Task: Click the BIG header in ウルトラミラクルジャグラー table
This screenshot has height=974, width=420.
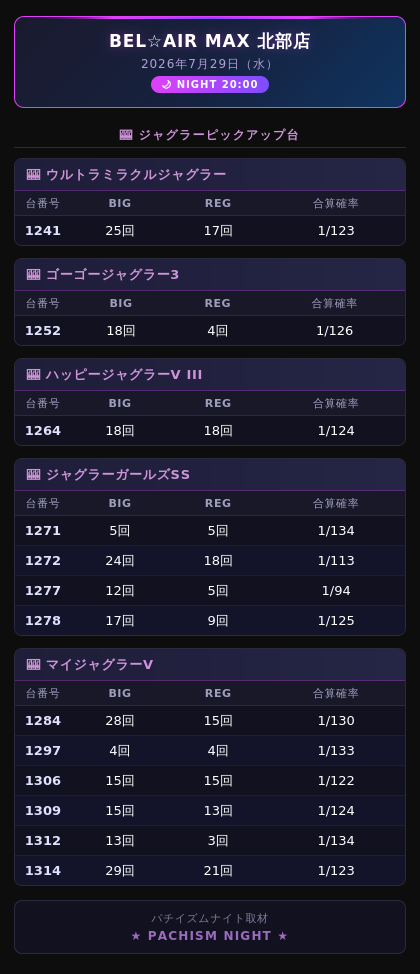Action: pyautogui.click(x=120, y=203)
